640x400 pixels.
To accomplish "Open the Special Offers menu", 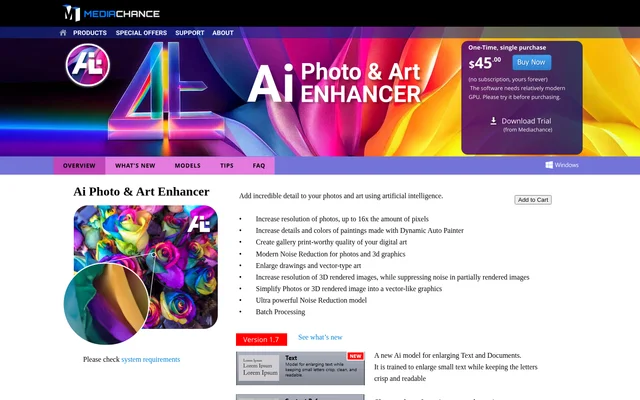I will coord(141,33).
